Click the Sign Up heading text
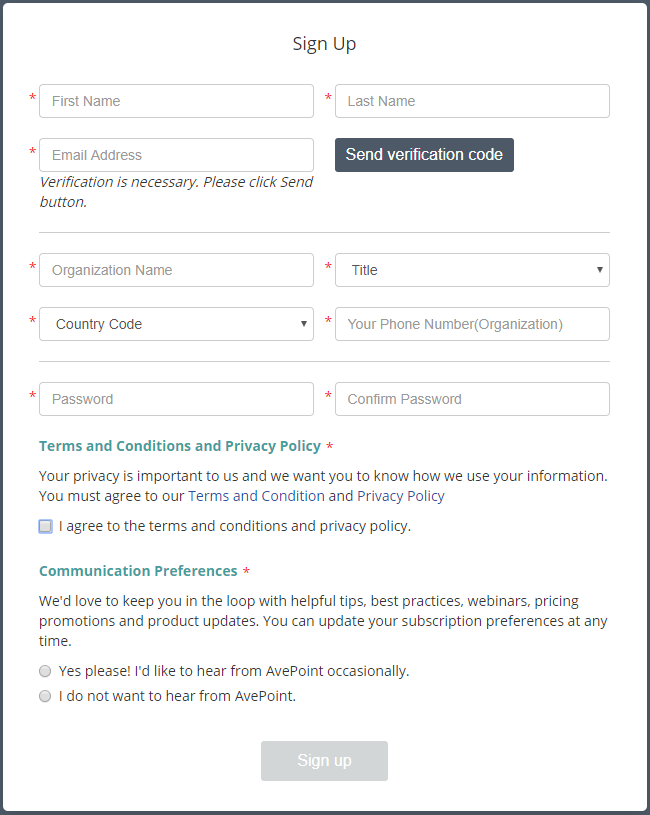The width and height of the screenshot is (650, 815). [x=324, y=44]
